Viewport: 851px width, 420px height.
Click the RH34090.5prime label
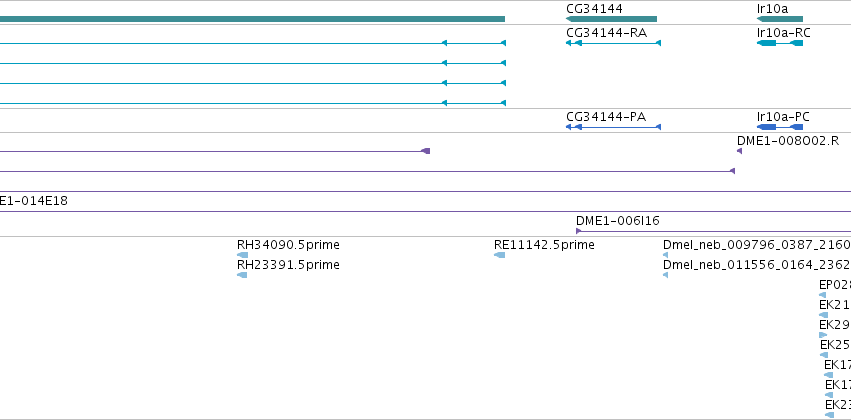[288, 245]
